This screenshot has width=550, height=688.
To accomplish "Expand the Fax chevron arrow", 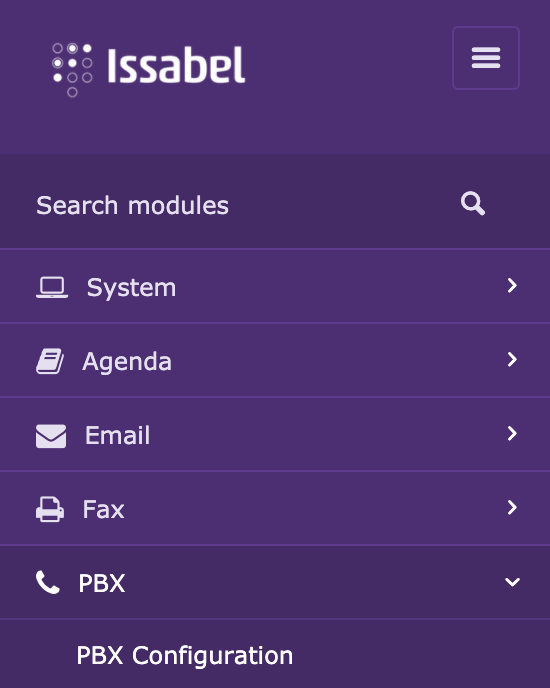I will pyautogui.click(x=512, y=507).
